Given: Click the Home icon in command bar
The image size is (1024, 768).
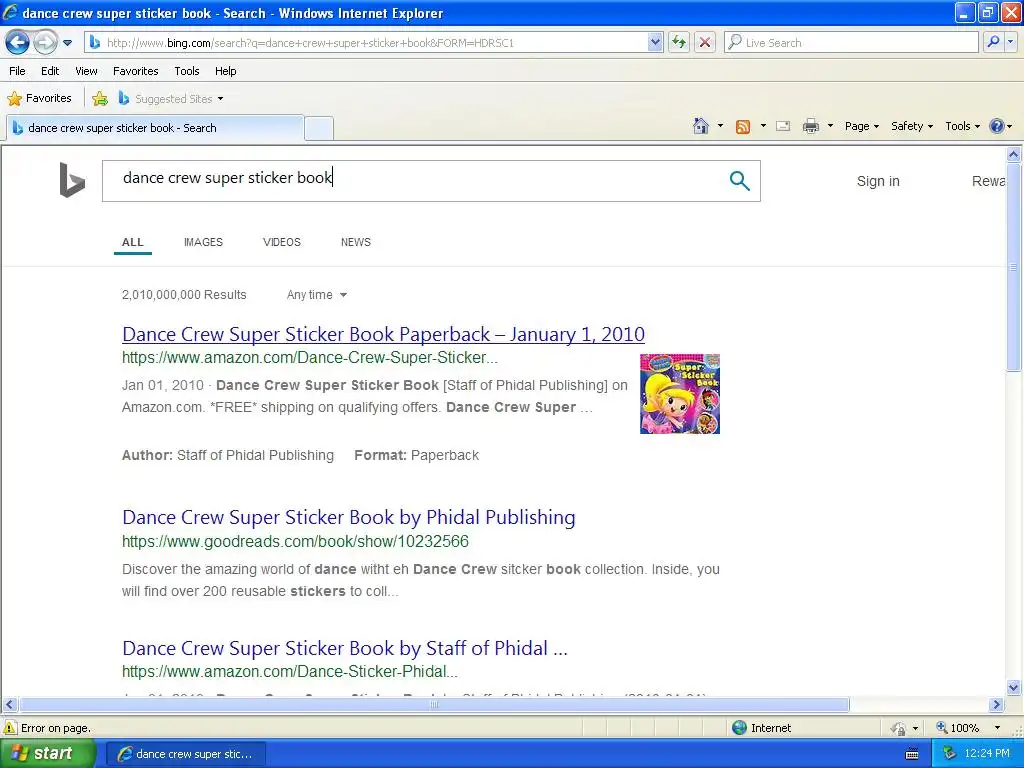Looking at the screenshot, I should pos(701,126).
